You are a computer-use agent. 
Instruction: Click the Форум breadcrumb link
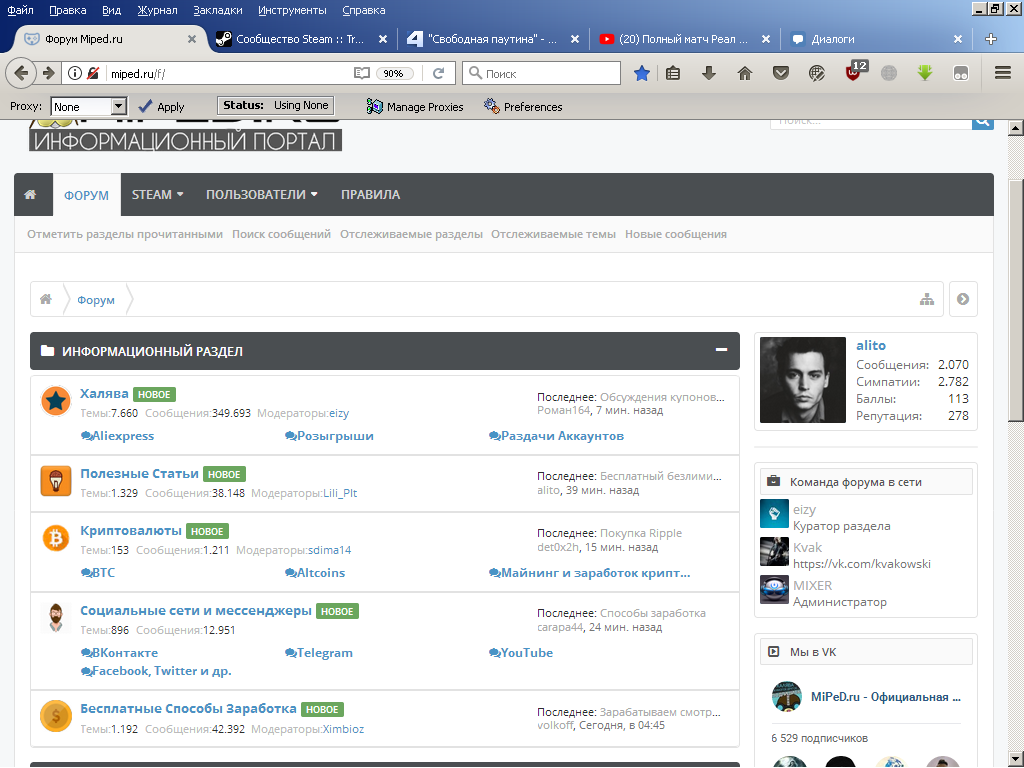[96, 300]
